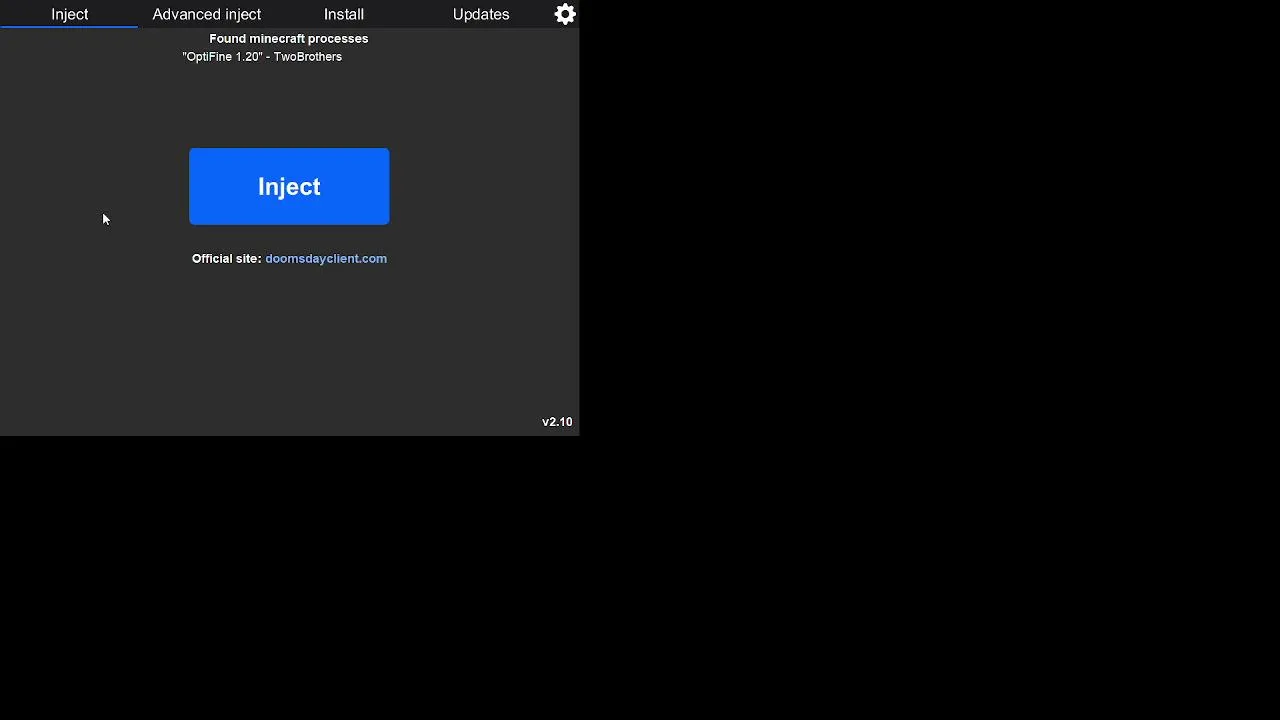The image size is (1280, 720).
Task: Click the large blue Inject button
Action: (x=289, y=186)
